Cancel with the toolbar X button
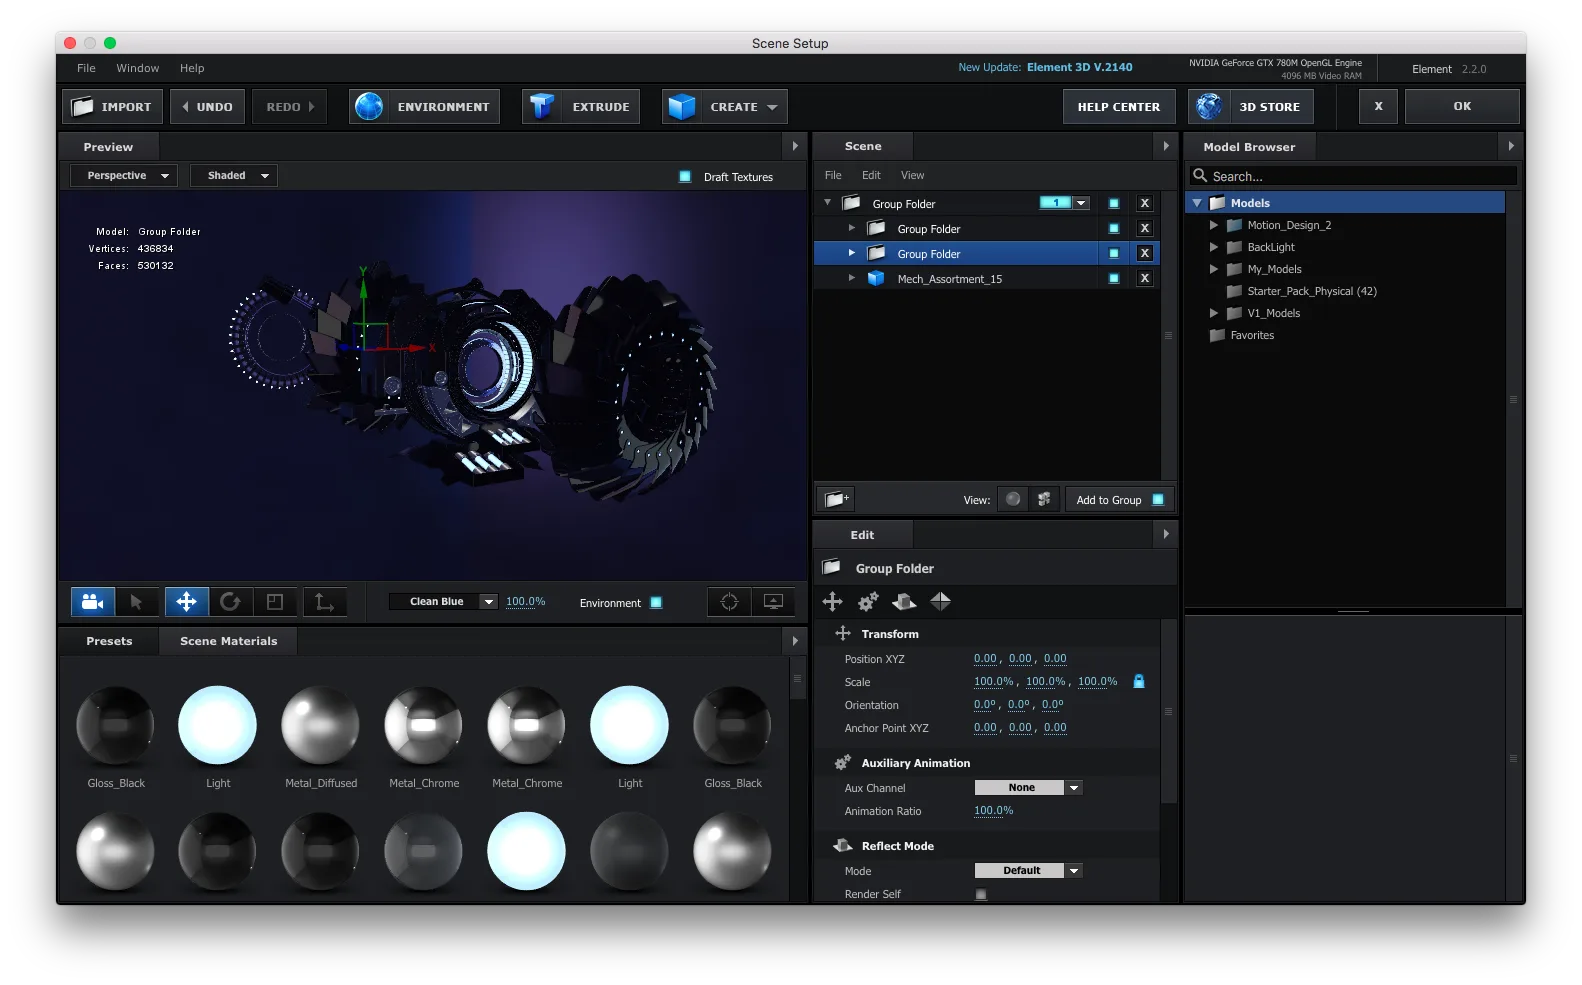1582x985 pixels. [1378, 106]
